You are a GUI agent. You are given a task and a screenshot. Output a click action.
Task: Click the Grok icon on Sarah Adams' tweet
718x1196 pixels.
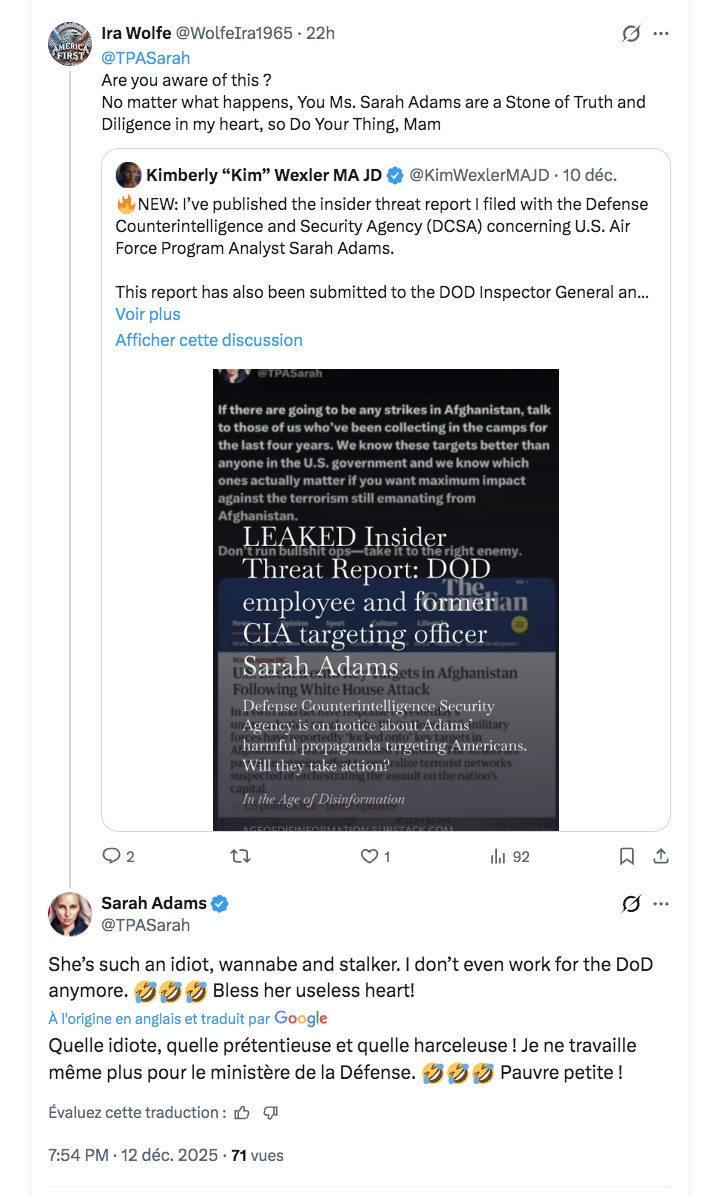point(631,904)
